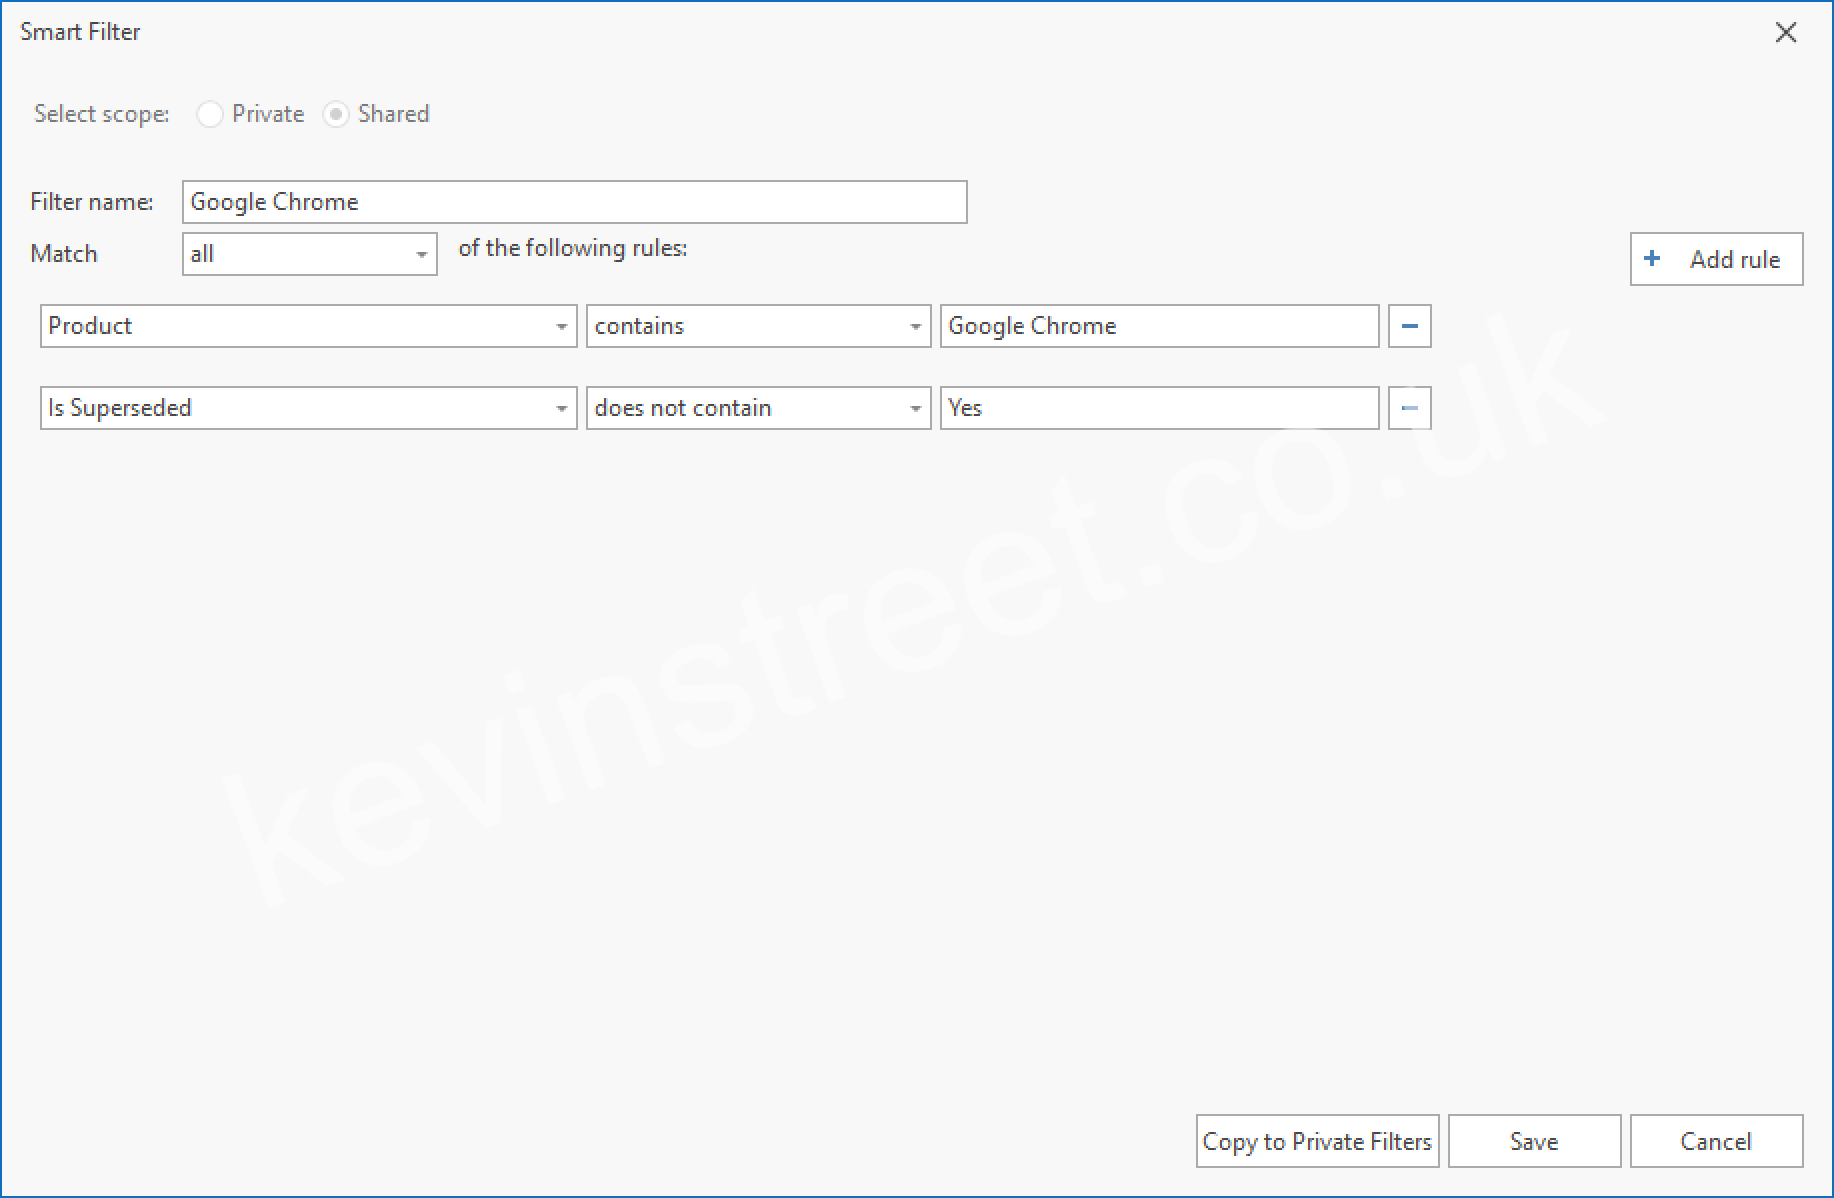The width and height of the screenshot is (1834, 1198).
Task: Remove the Is Superseded rule
Action: pos(1409,408)
